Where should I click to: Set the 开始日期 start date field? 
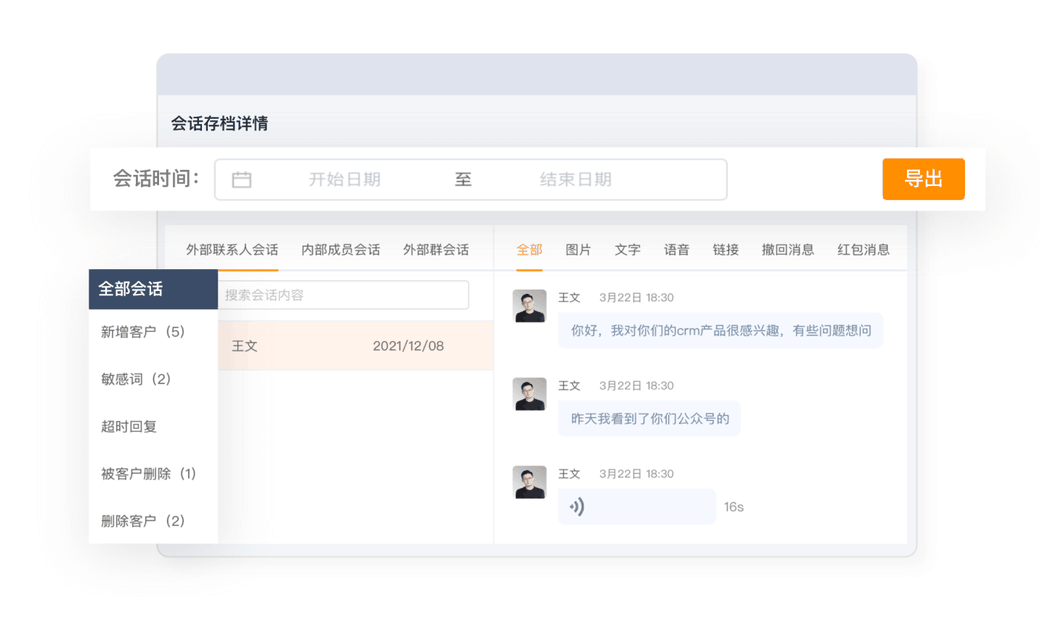(344, 180)
